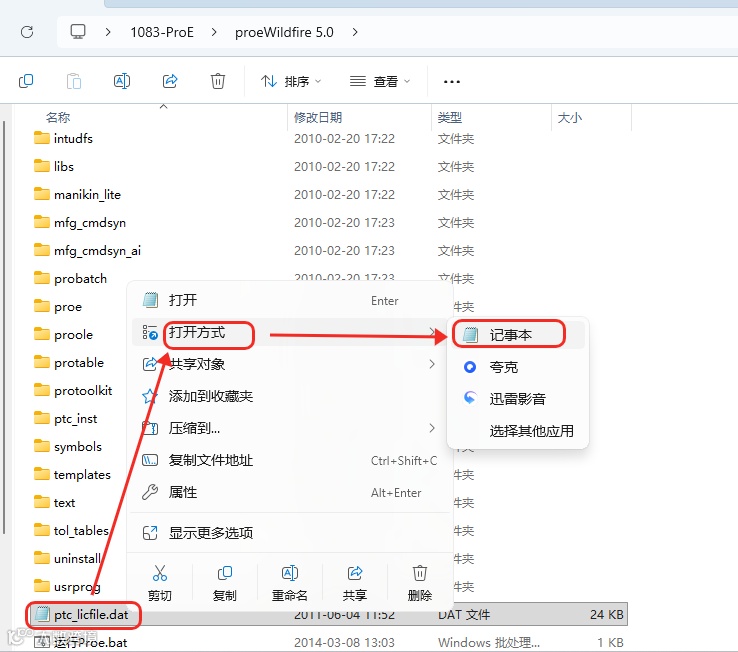
Task: Click the copy icon in the toolbar
Action: [x=26, y=81]
